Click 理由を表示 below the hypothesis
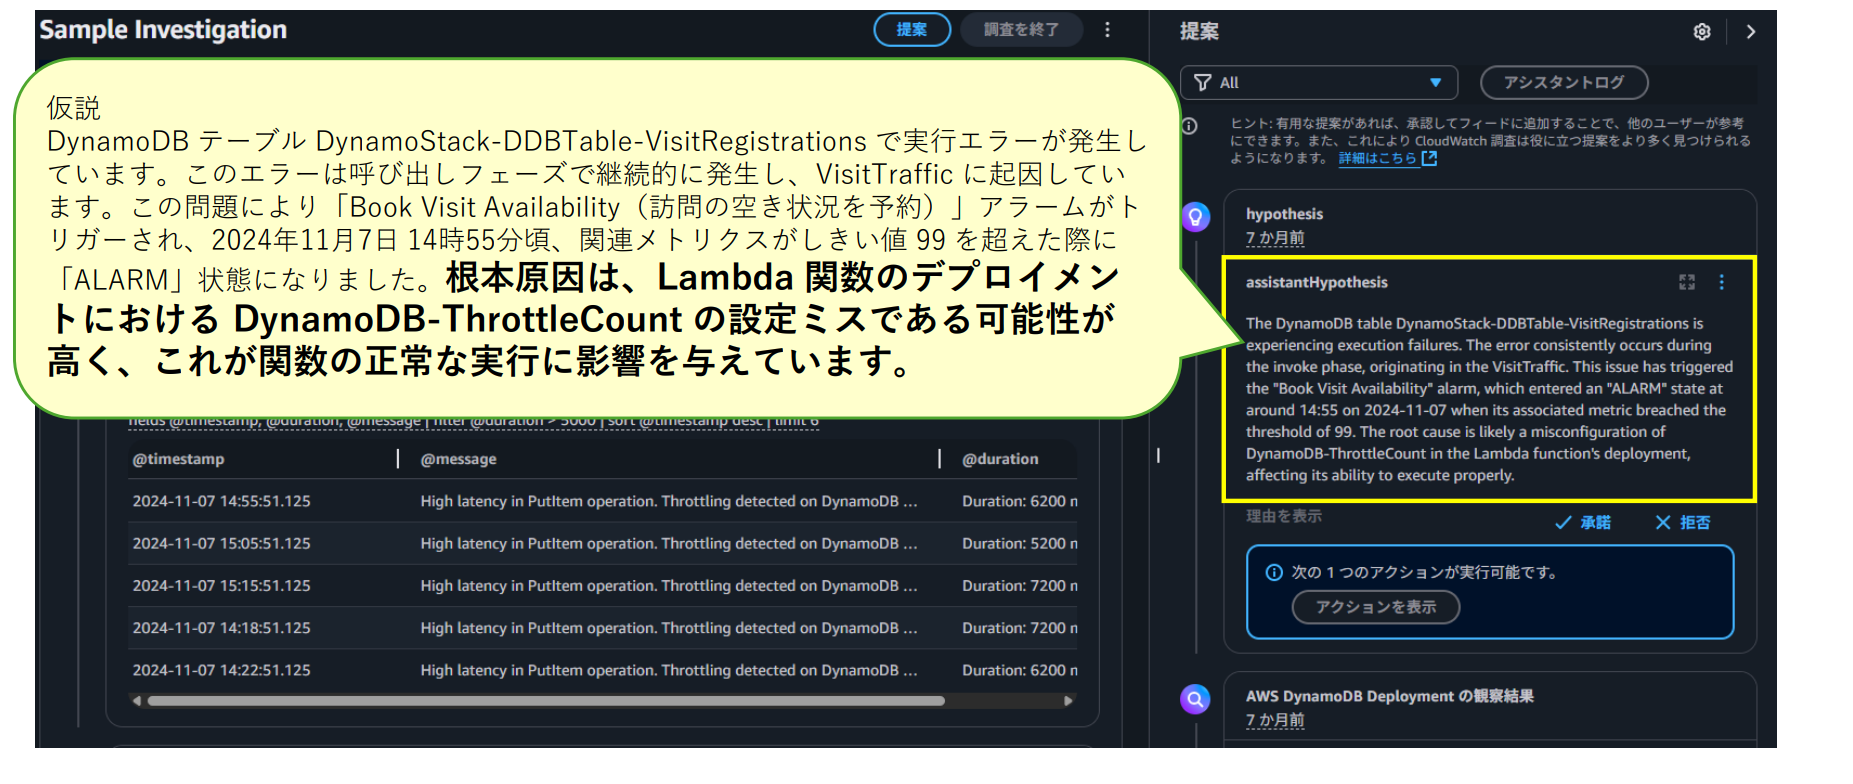The image size is (1853, 784). (1284, 516)
